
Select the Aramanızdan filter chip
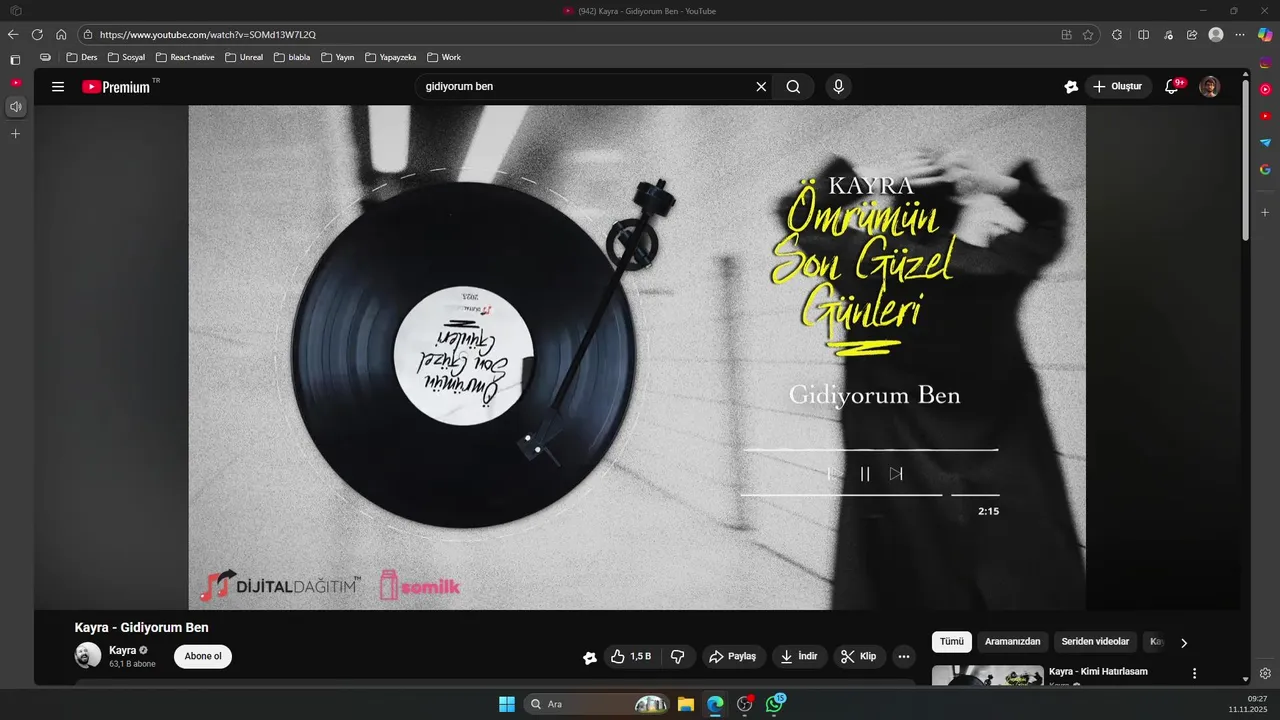[x=1013, y=642]
